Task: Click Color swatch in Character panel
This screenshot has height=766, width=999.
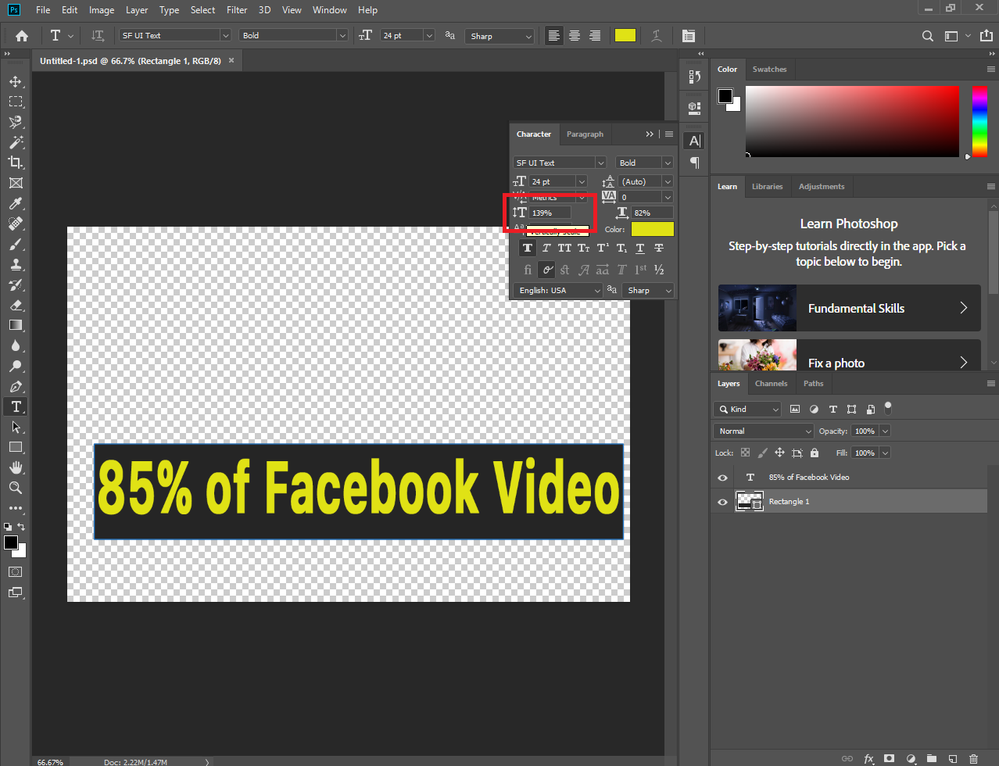Action: [x=652, y=229]
